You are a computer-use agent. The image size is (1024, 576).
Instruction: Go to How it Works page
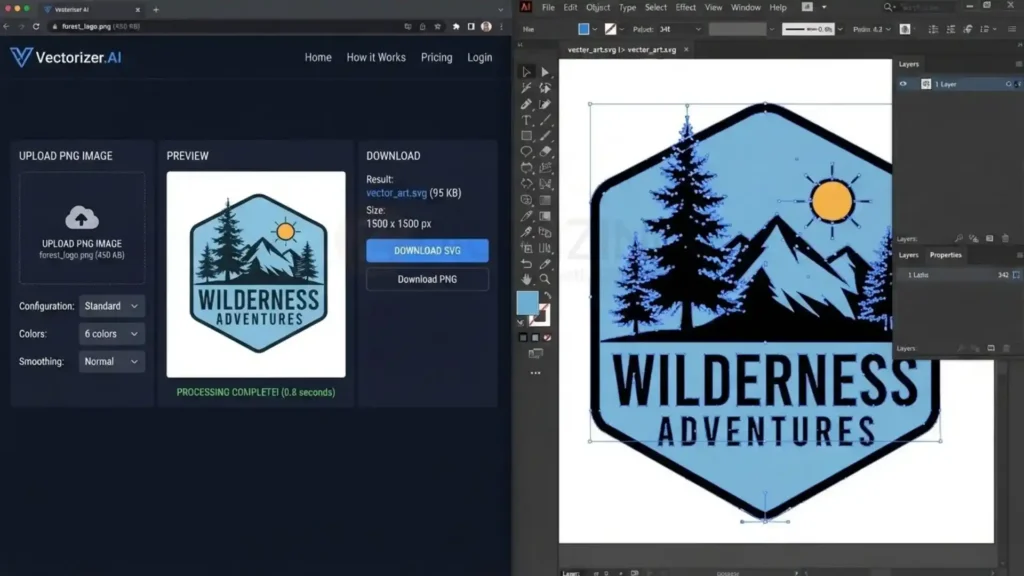click(x=376, y=57)
